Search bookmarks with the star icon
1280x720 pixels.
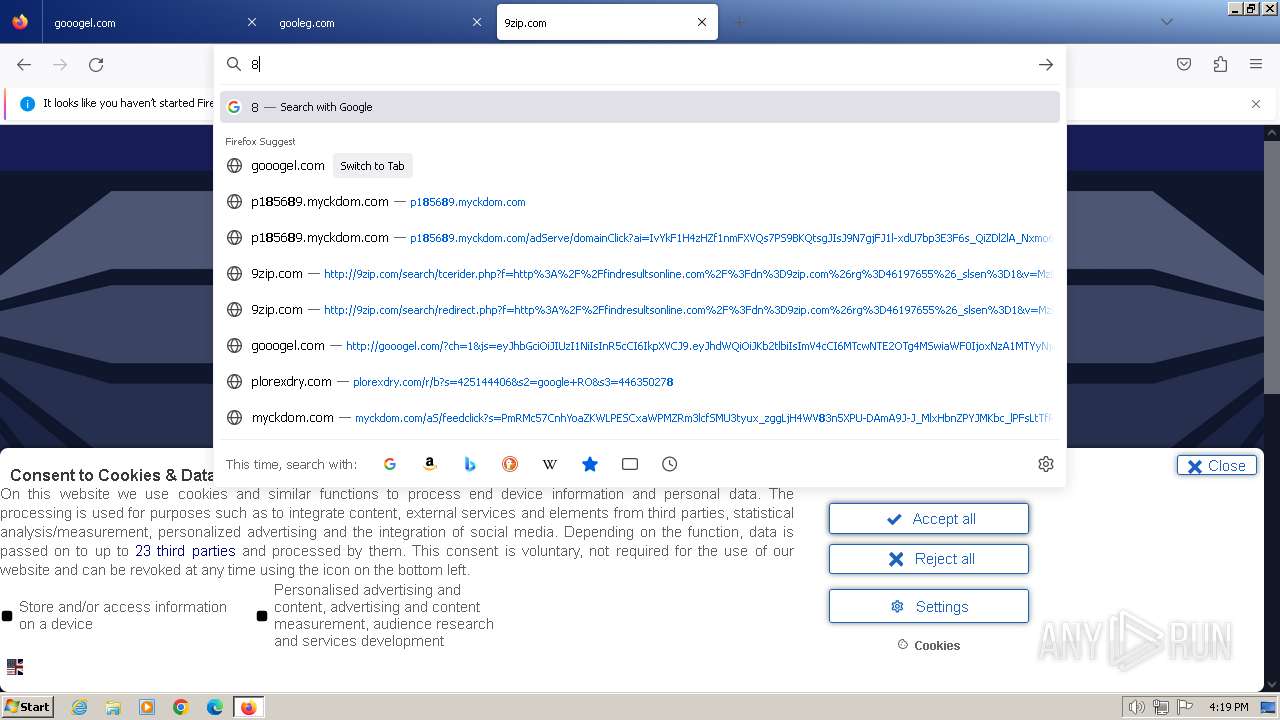pos(590,464)
